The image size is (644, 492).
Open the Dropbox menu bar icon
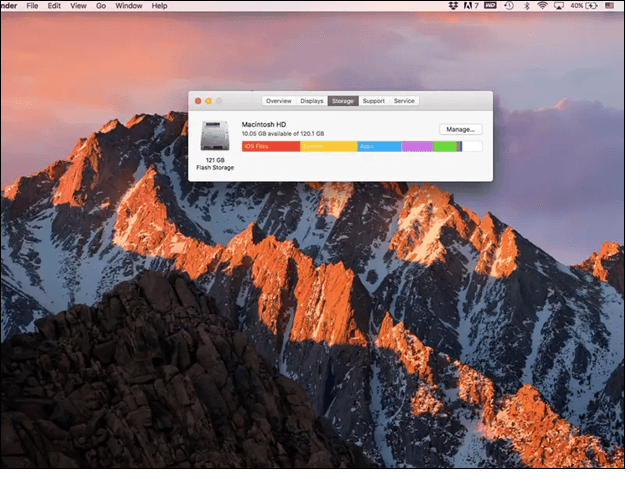pos(455,6)
